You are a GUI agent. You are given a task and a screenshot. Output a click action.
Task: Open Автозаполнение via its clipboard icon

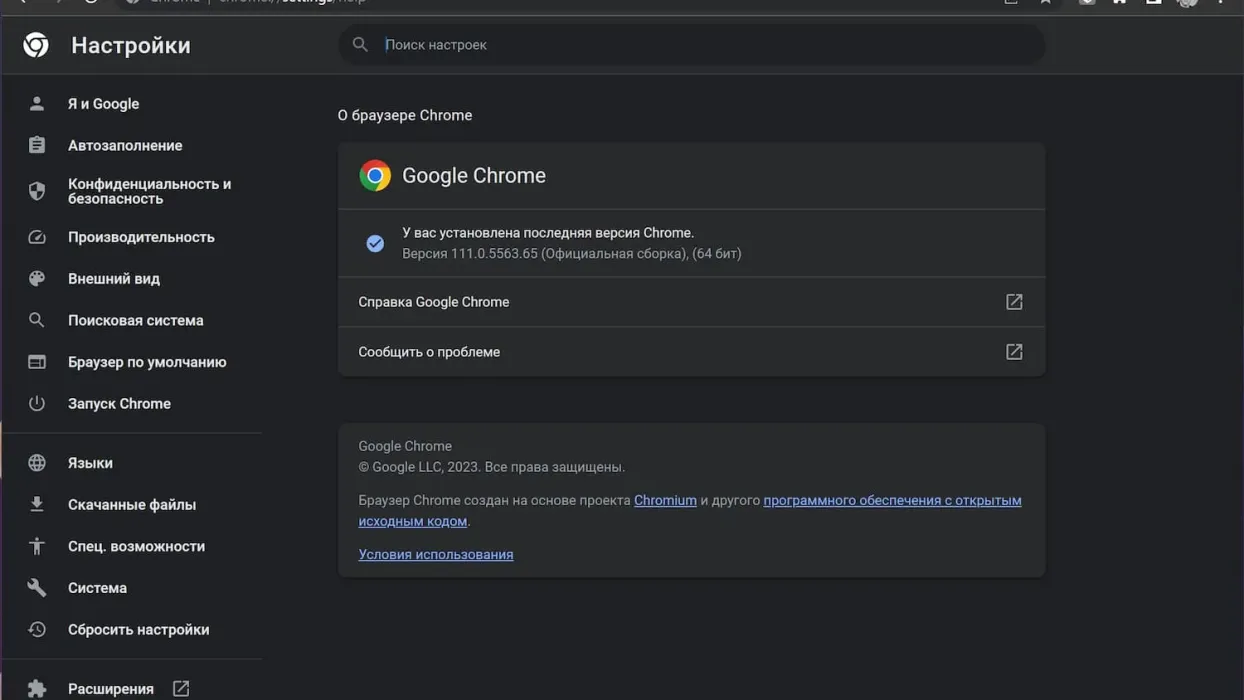click(x=37, y=145)
